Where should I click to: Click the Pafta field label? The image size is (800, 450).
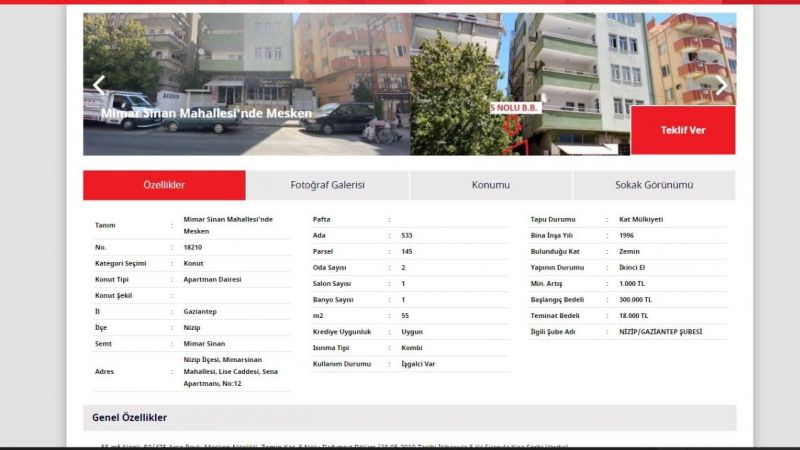click(x=321, y=219)
